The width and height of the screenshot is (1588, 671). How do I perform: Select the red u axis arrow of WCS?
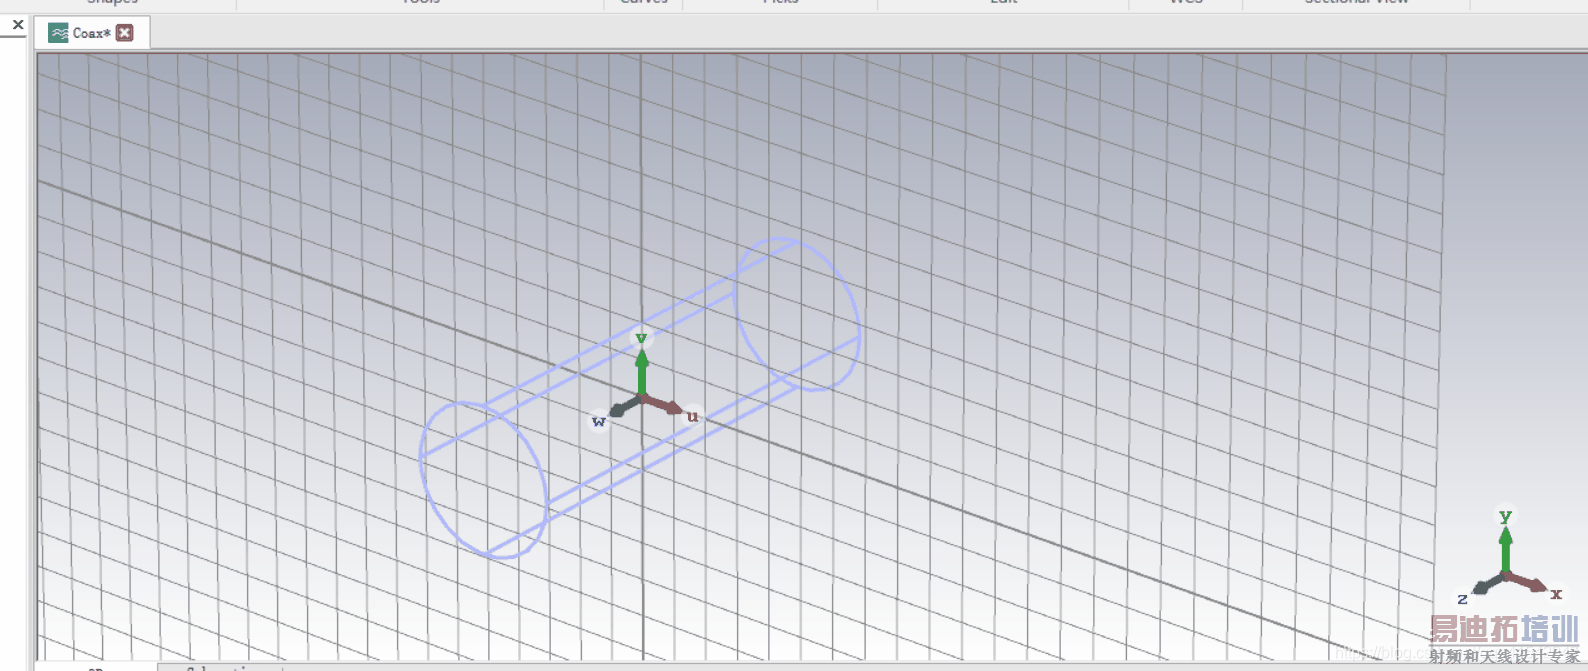(663, 404)
